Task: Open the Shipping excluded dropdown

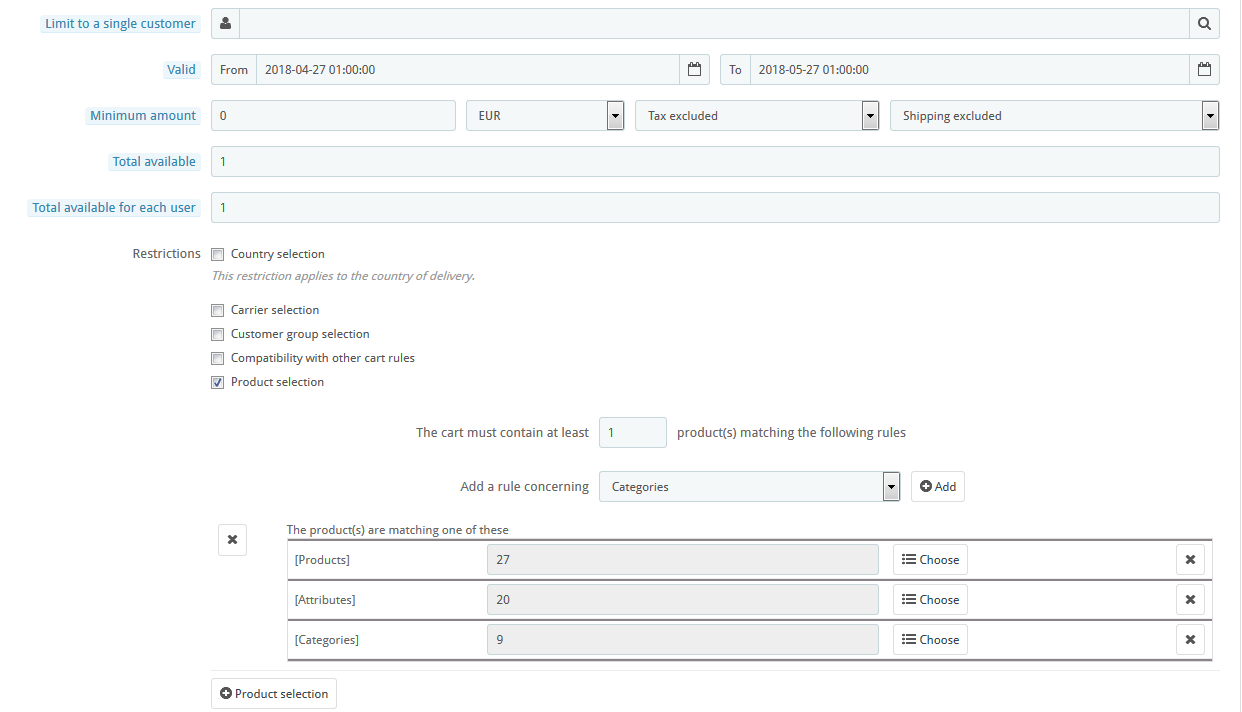Action: (1054, 116)
